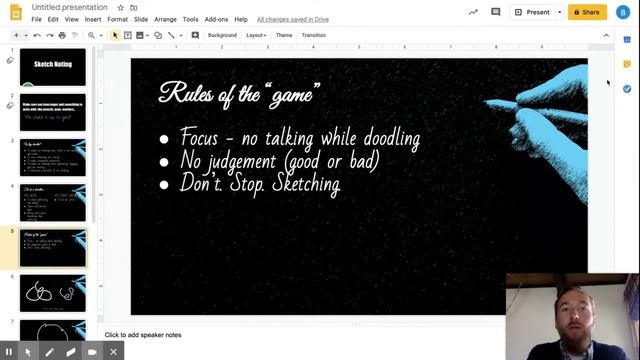Click to add speaker notes field
This screenshot has height=360, width=640.
coord(143,335)
